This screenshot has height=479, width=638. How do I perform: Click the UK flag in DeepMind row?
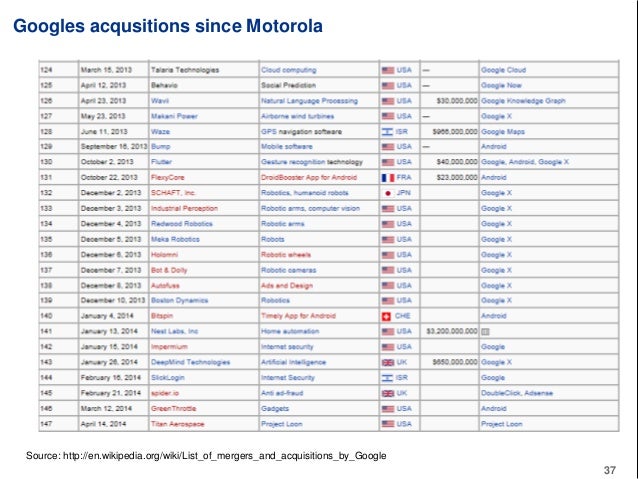coord(388,363)
